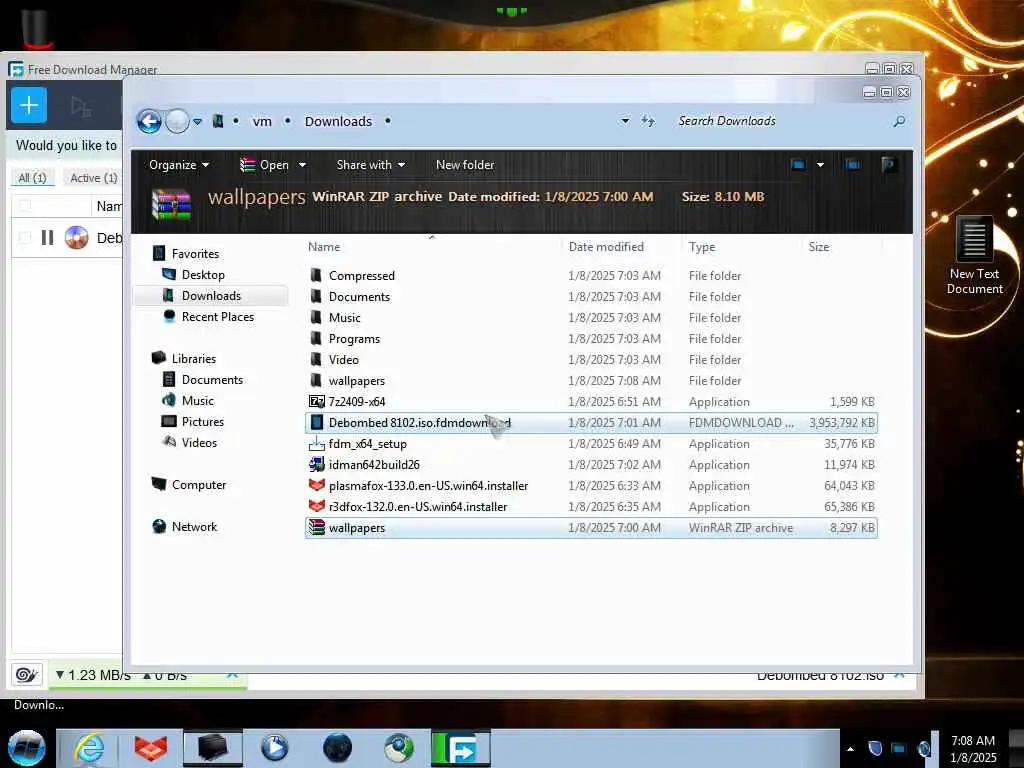The image size is (1024, 768).
Task: Click vm in the address breadcrumb
Action: tap(262, 121)
